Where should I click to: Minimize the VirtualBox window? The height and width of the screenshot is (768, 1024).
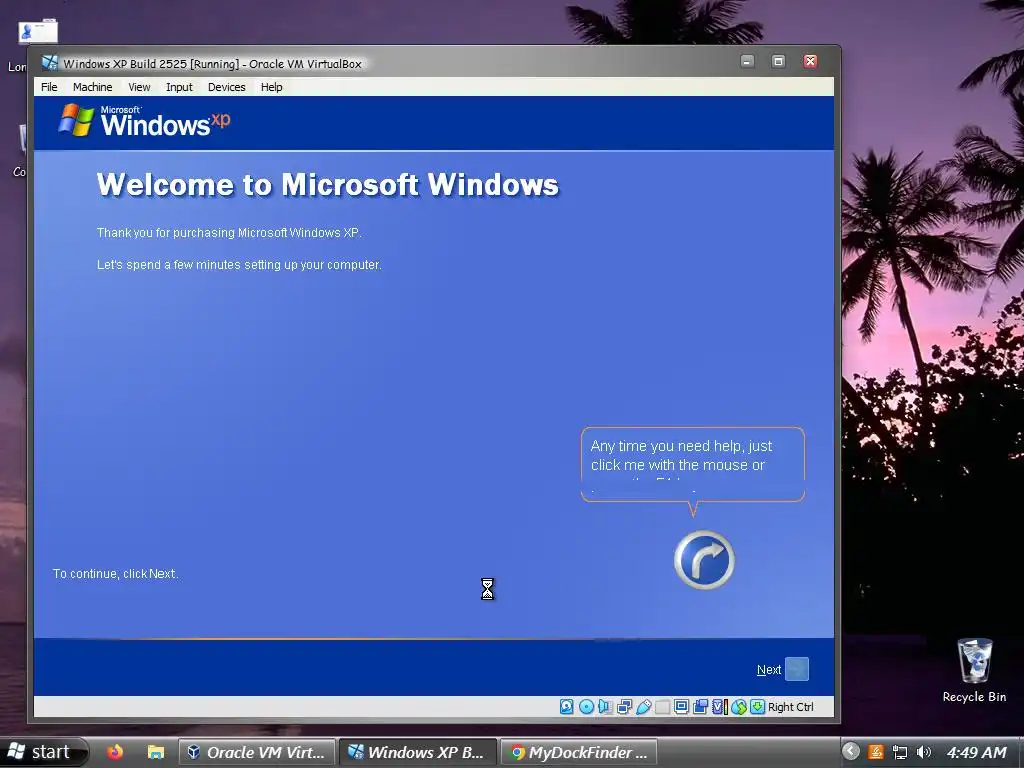[x=747, y=61]
